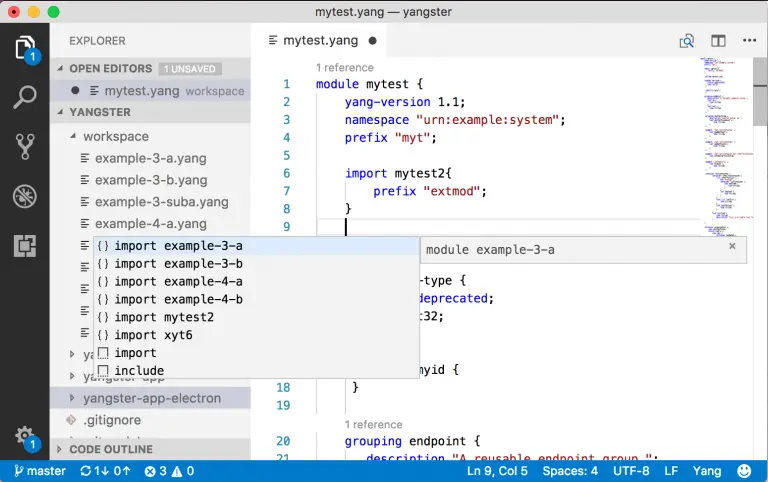Click the 1 UNSAVED badge
The width and height of the screenshot is (768, 482).
(x=190, y=69)
